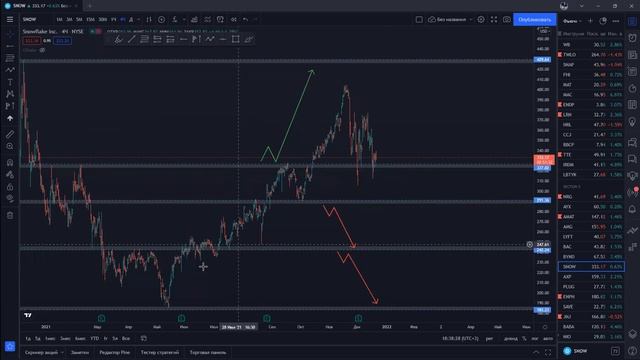
Task: Select the ruler measure tool
Action: pyautogui.click(x=10, y=134)
